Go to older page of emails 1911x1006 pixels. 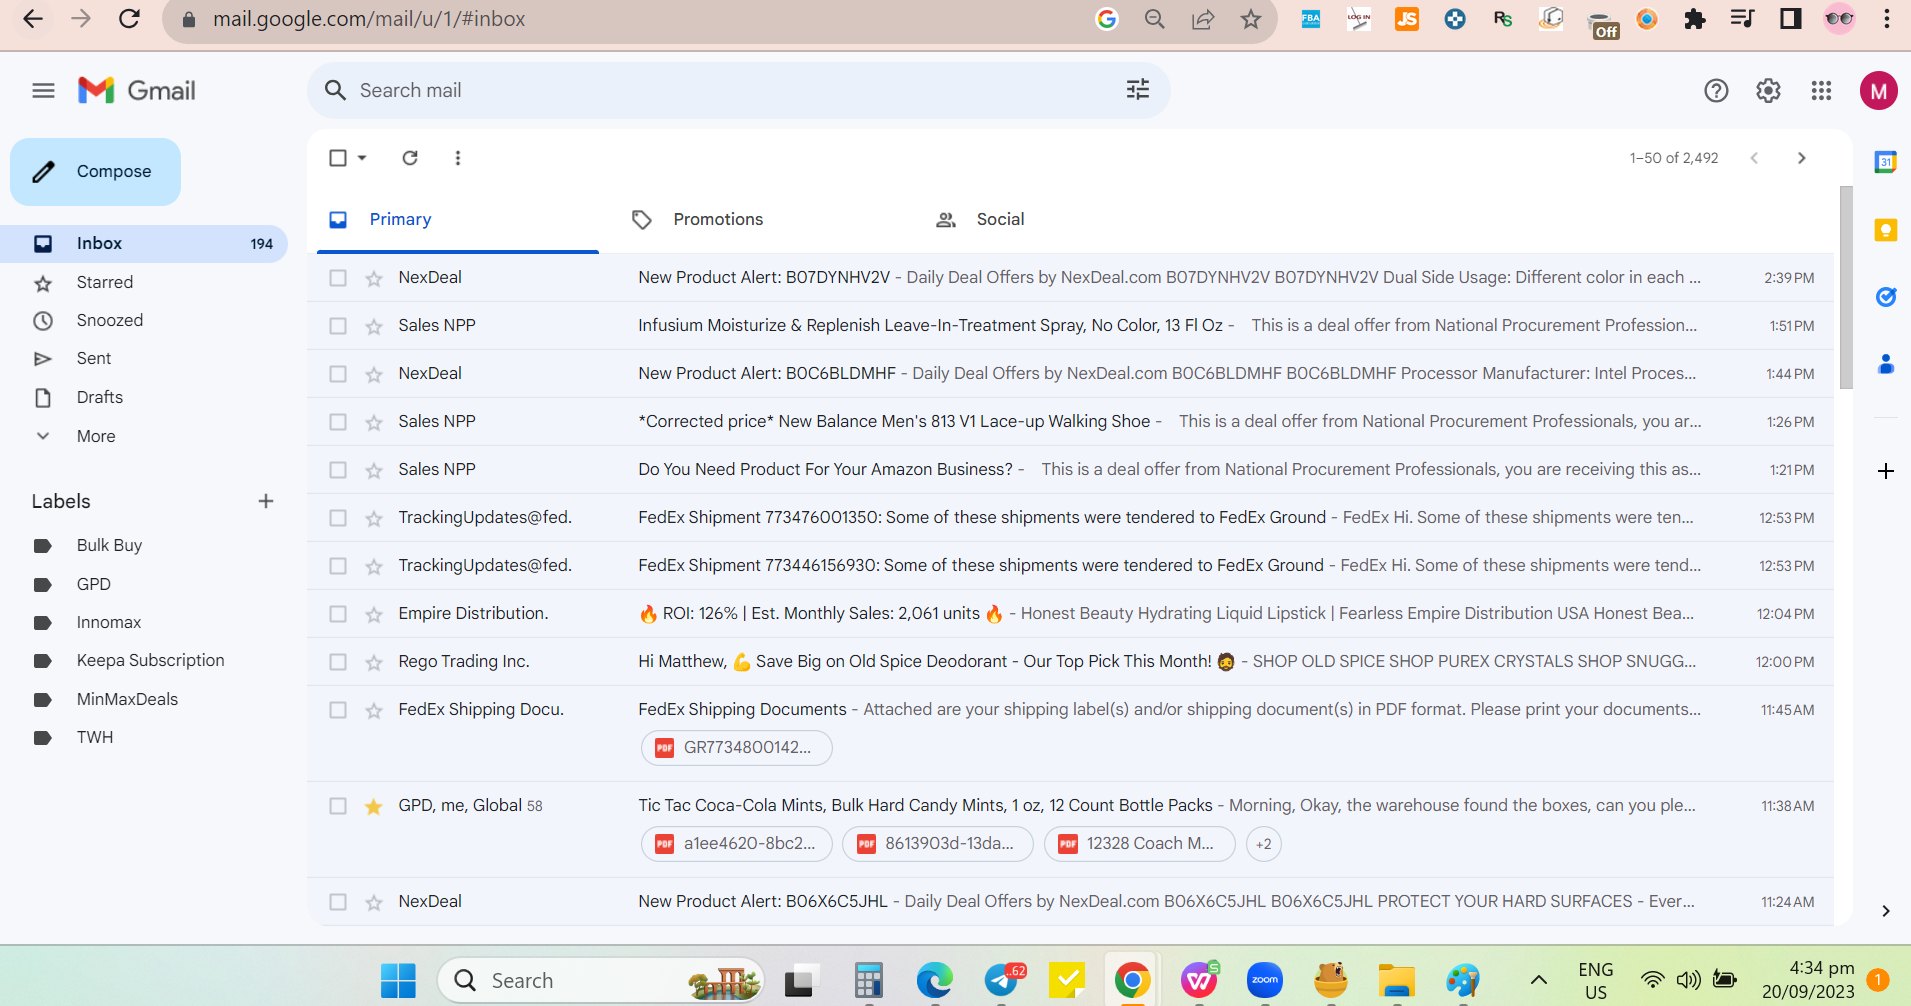click(x=1802, y=158)
